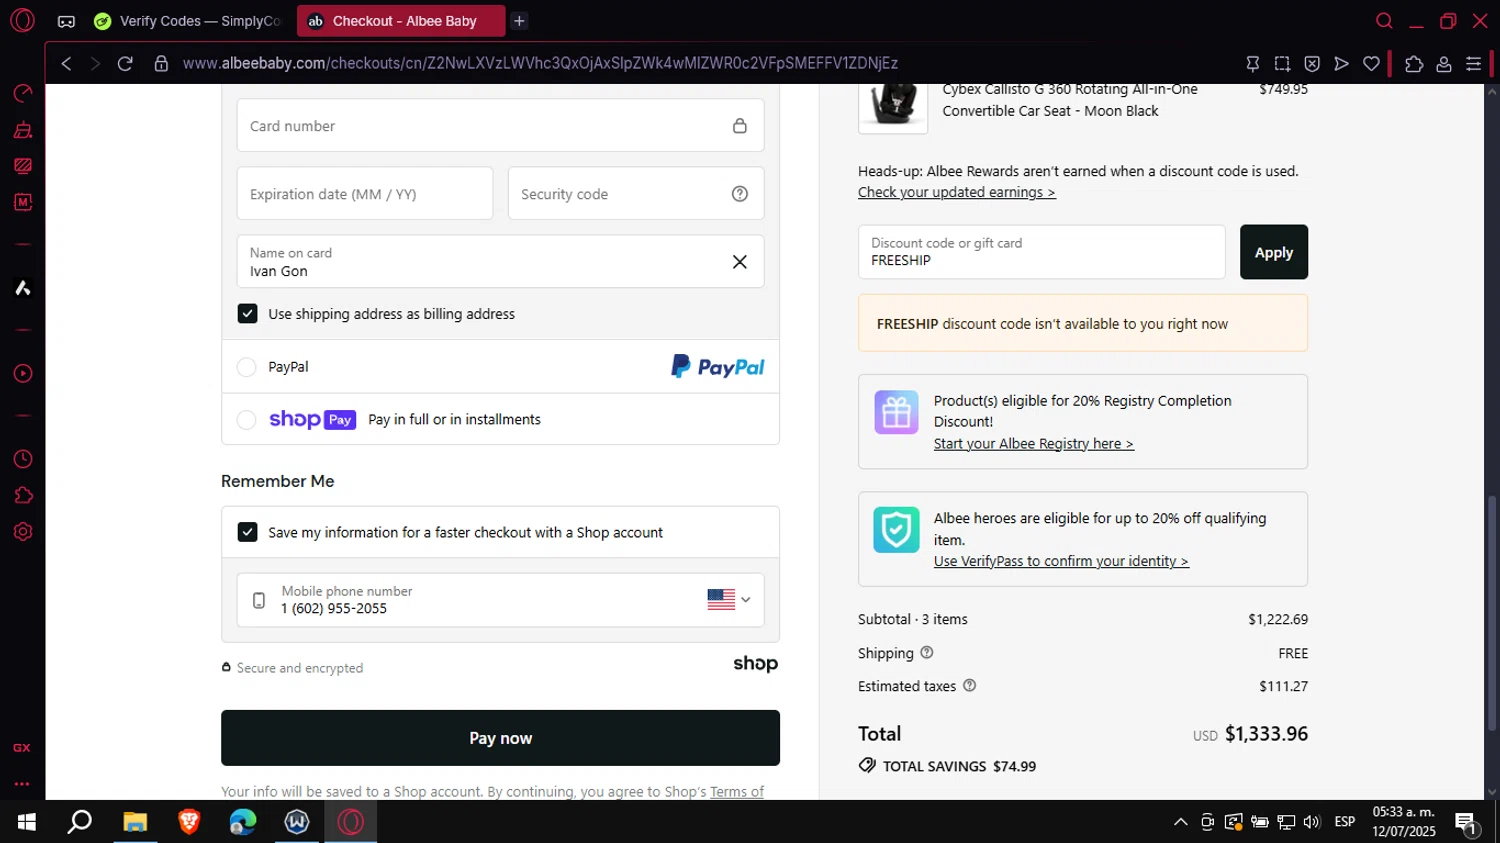Open the Easy Setup sliders icon
The width and height of the screenshot is (1500, 843).
(1473, 63)
